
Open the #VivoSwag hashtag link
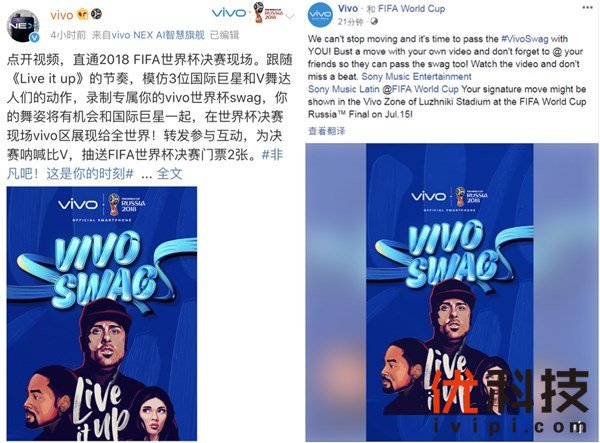(524, 39)
